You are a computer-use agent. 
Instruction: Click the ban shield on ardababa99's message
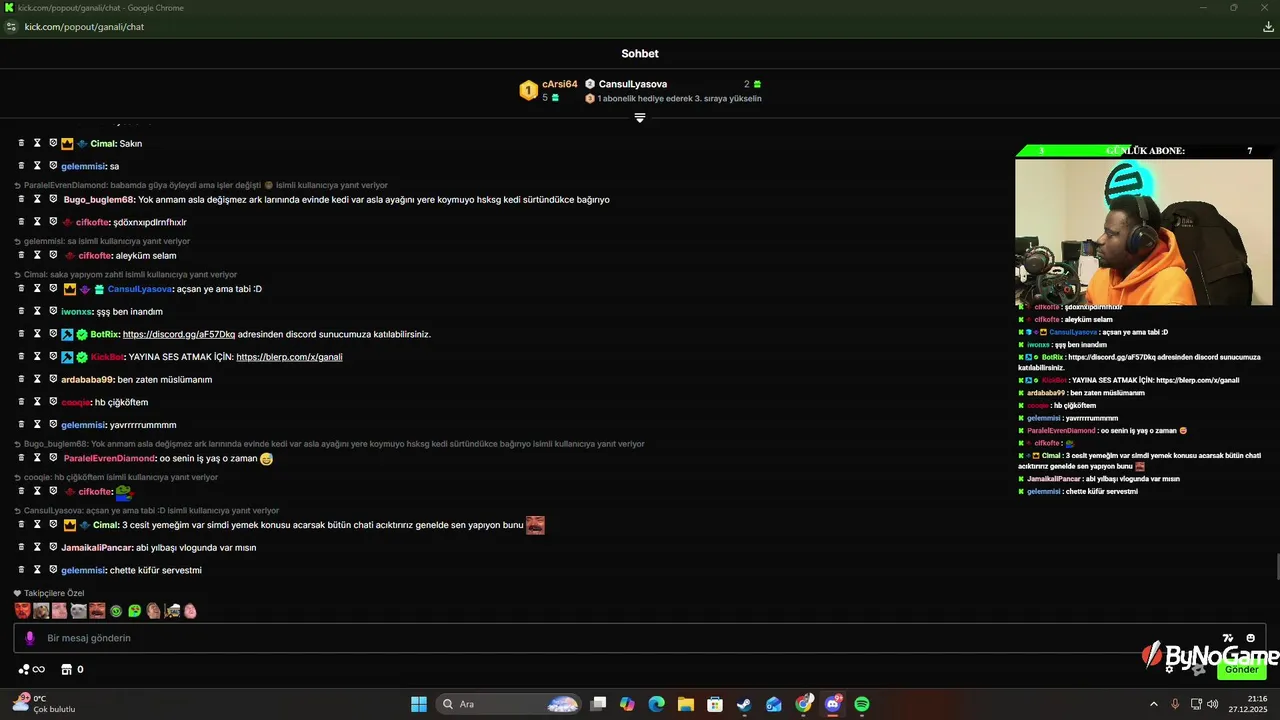53,379
